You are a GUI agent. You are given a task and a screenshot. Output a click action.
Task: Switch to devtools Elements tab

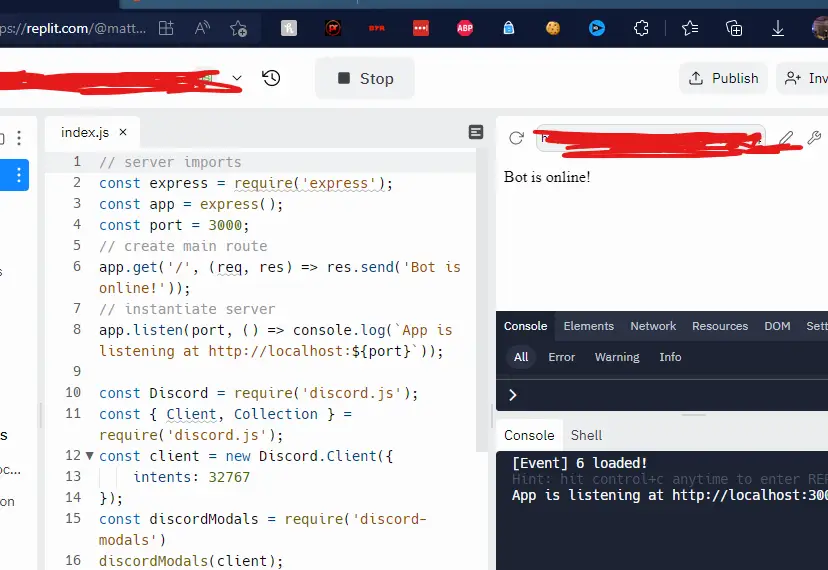click(x=588, y=326)
